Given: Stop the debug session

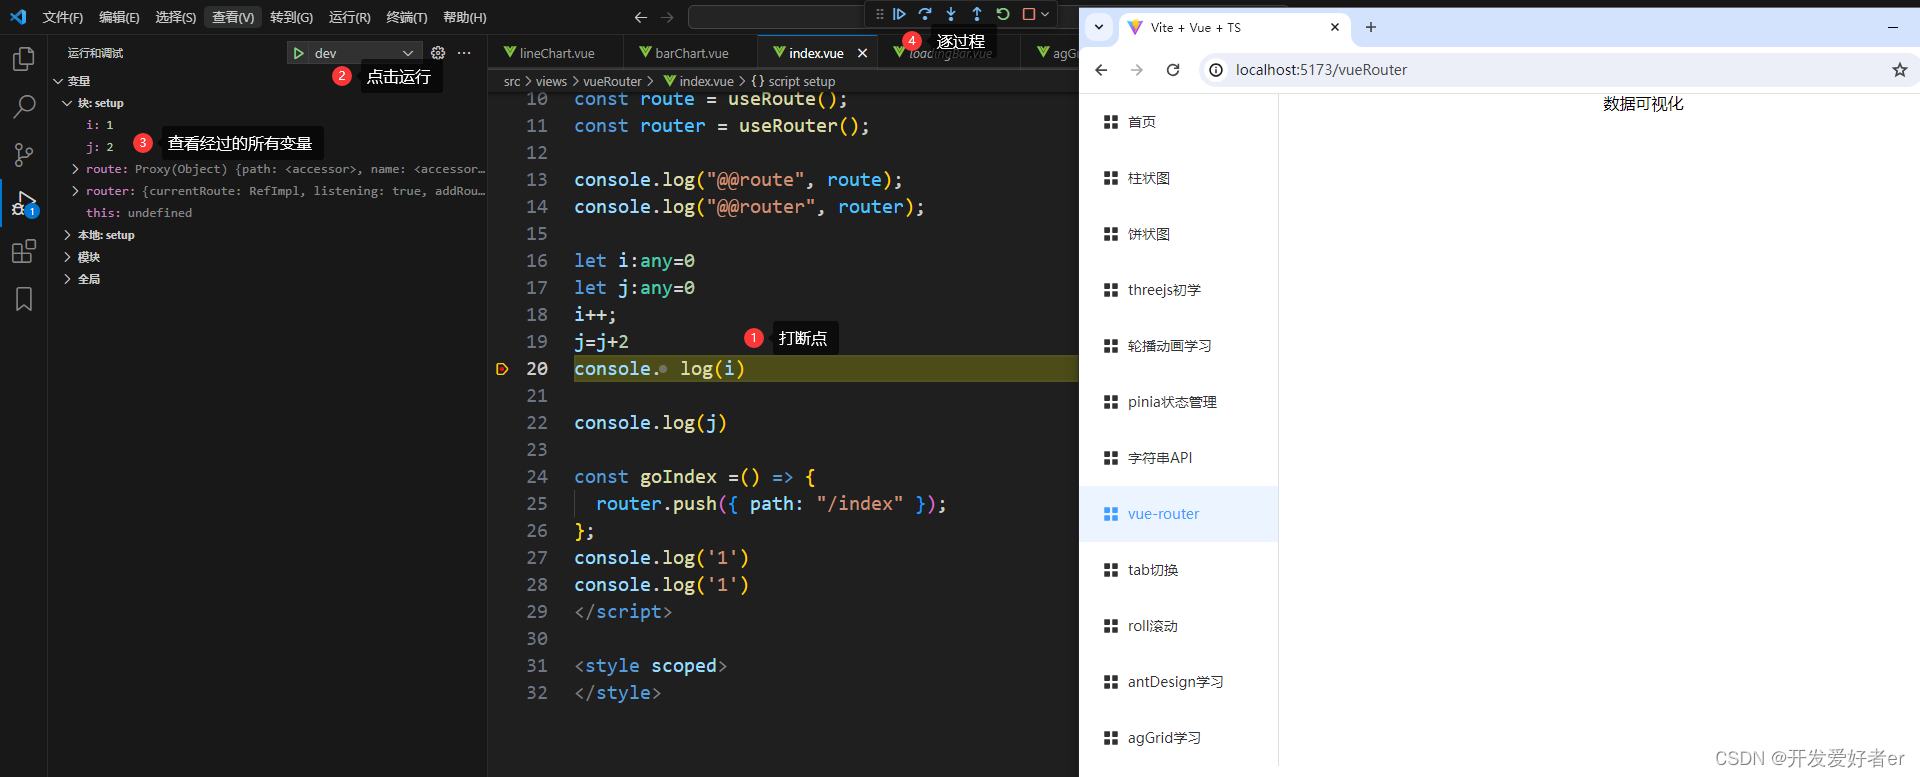Looking at the screenshot, I should 1028,14.
